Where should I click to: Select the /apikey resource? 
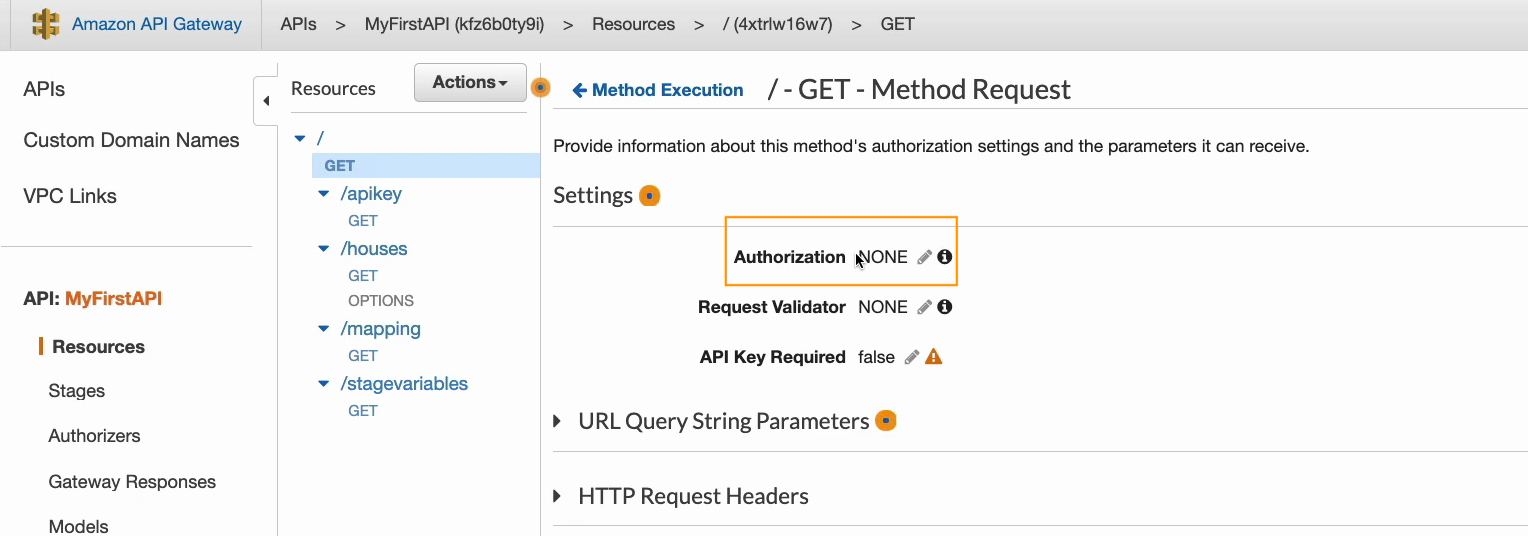tap(371, 194)
